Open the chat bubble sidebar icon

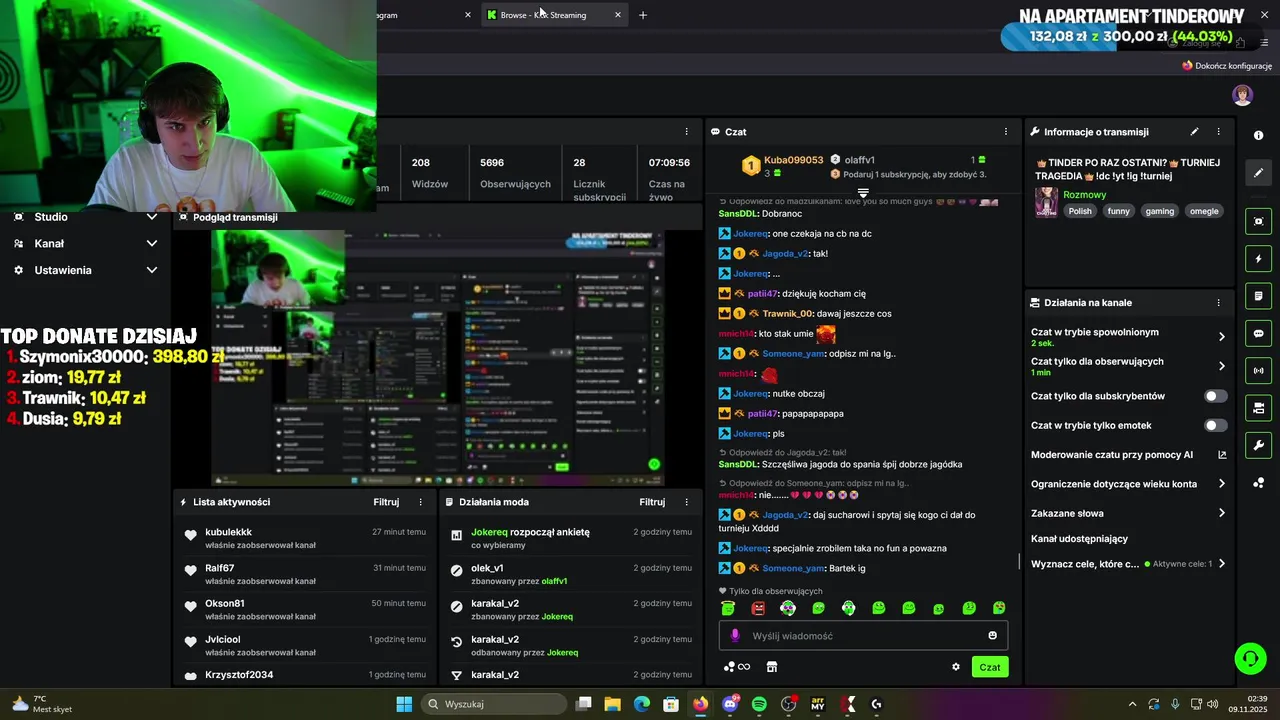click(1258, 333)
